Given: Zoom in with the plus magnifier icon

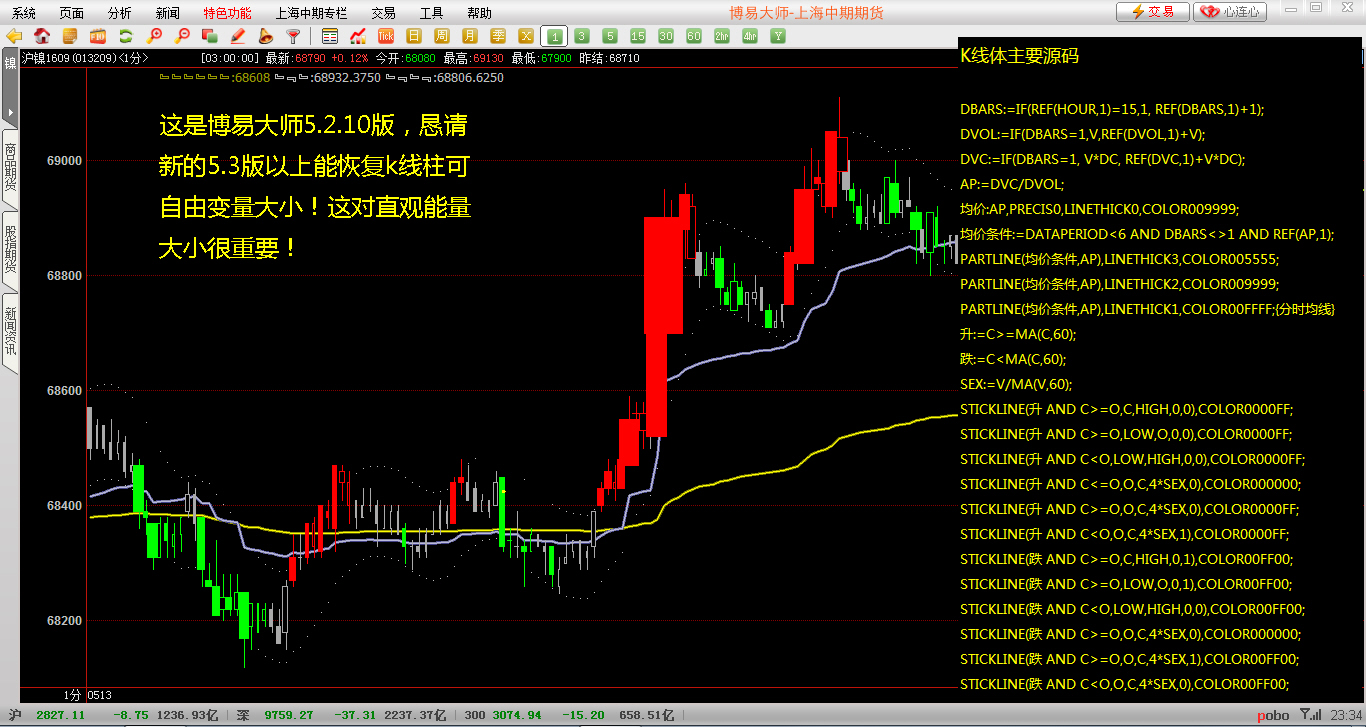Looking at the screenshot, I should [x=154, y=36].
